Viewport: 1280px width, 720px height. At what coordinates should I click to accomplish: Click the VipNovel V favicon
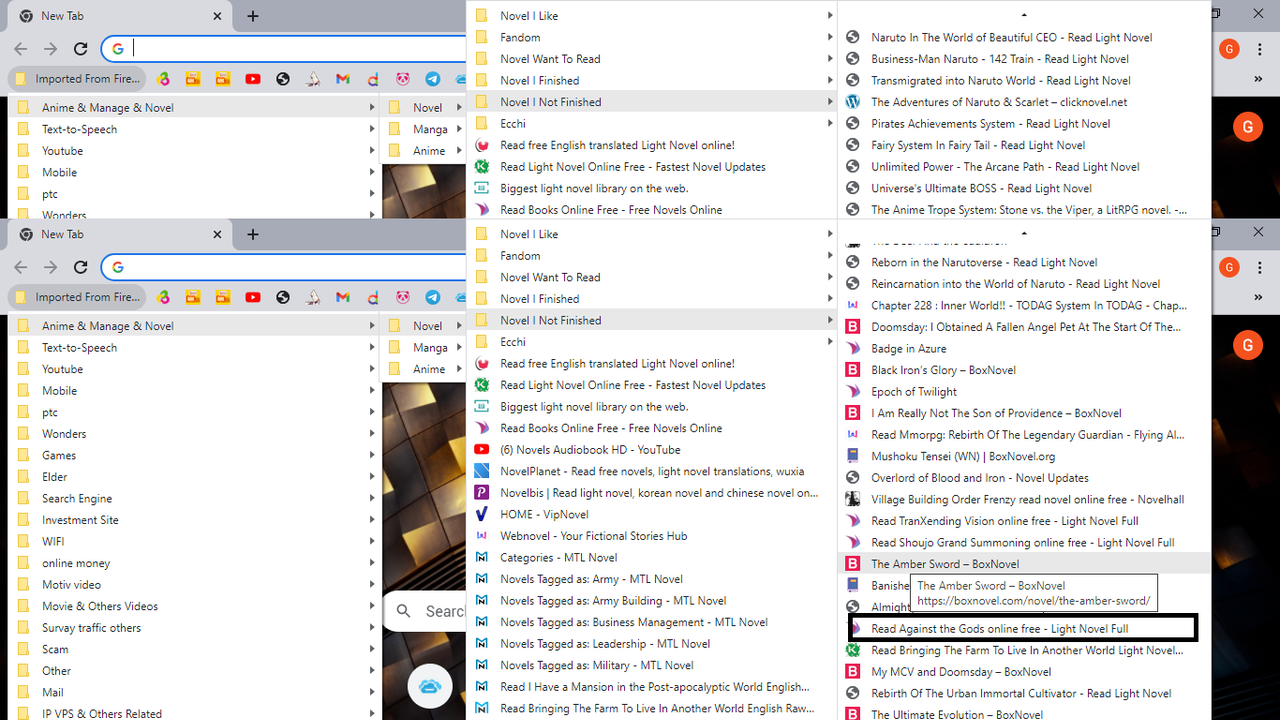pos(481,514)
